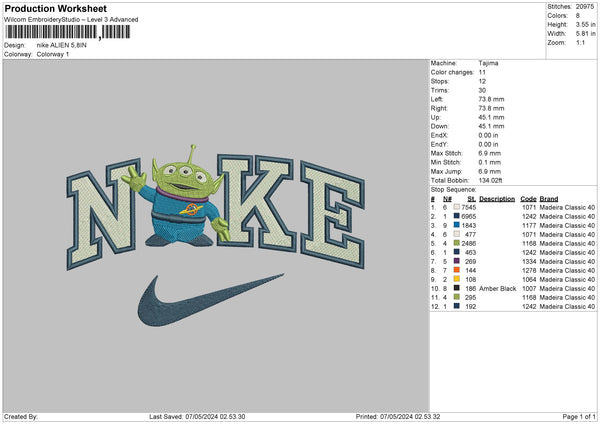Select the Left label in machine info
600x424 pixels.
click(x=435, y=99)
